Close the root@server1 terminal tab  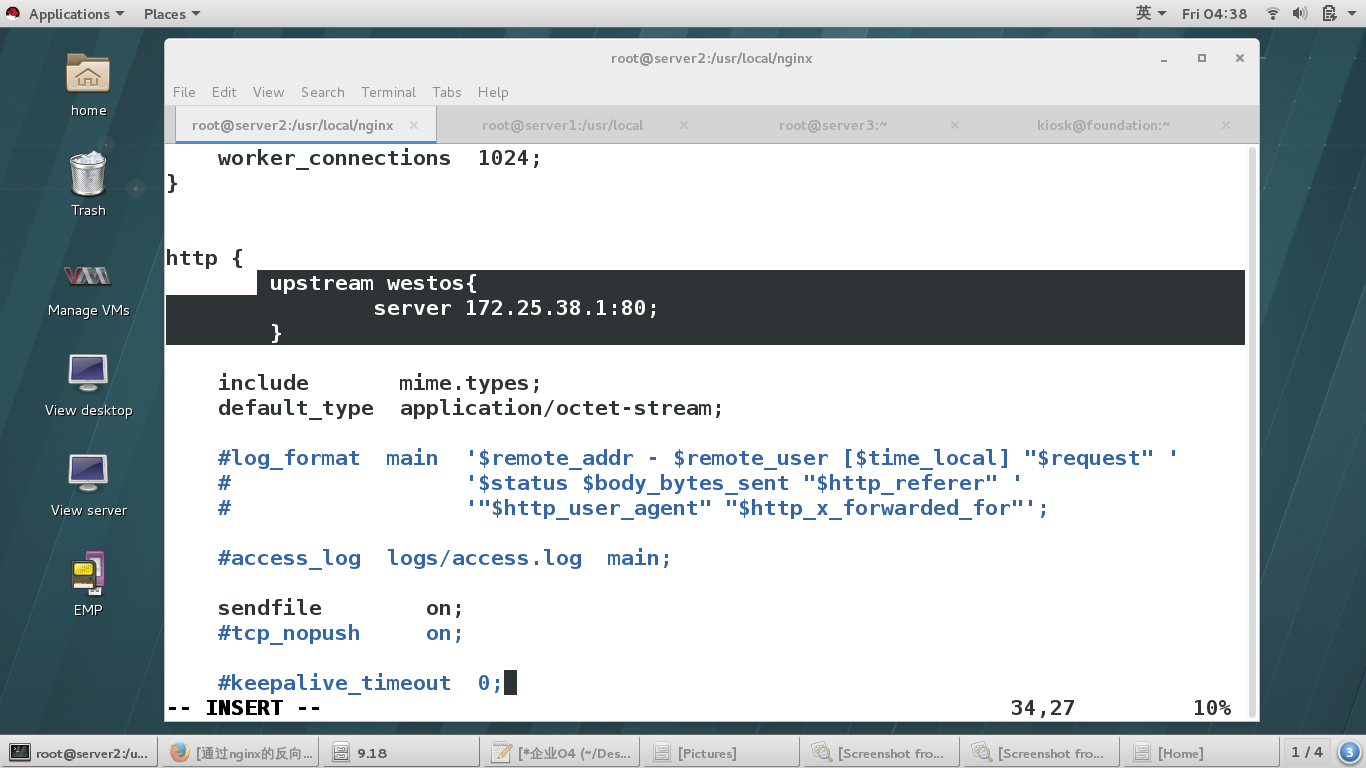[x=684, y=125]
